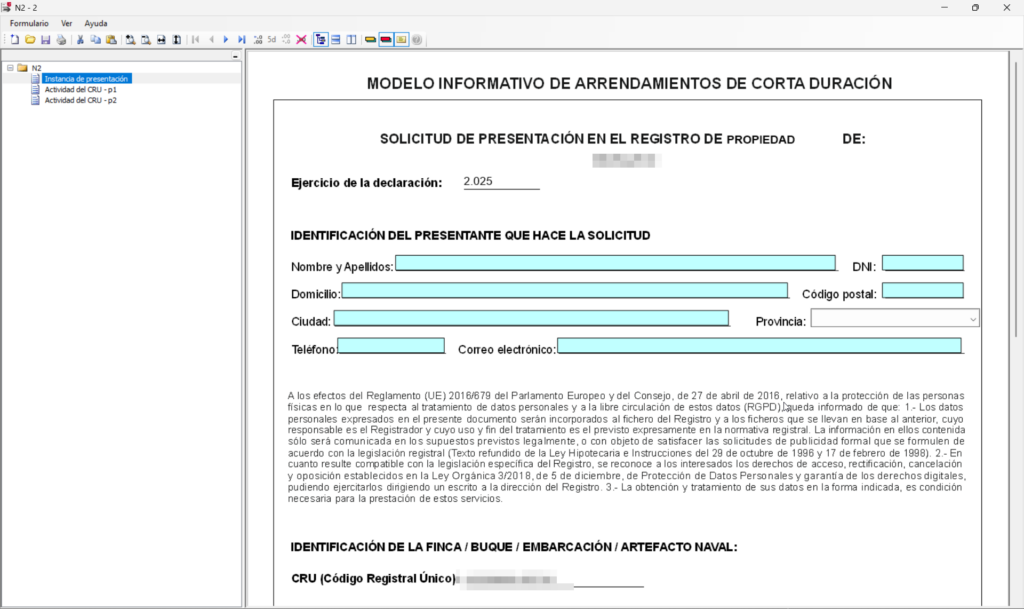Toggle the red field highlight button
Viewport: 1024px width, 609px height.
(x=385, y=40)
